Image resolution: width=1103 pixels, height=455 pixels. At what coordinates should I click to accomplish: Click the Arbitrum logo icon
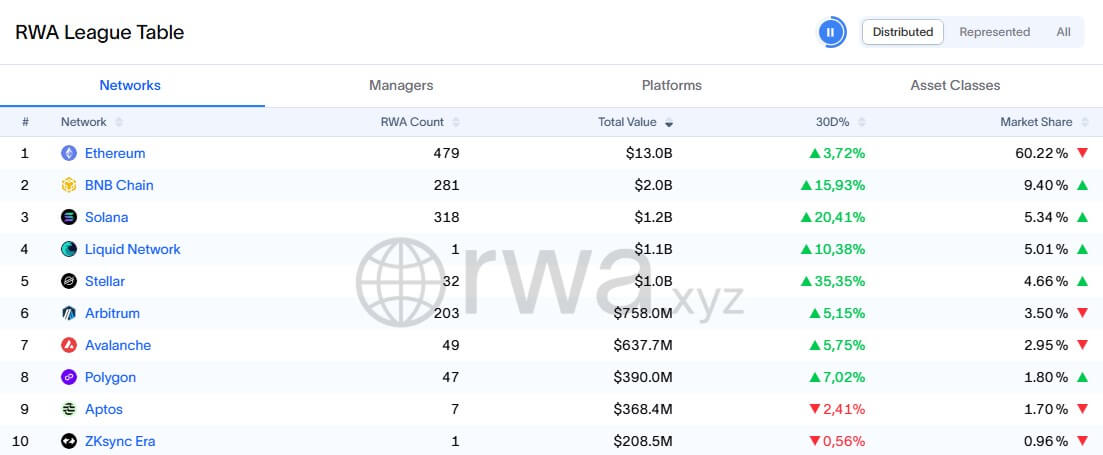click(x=69, y=313)
